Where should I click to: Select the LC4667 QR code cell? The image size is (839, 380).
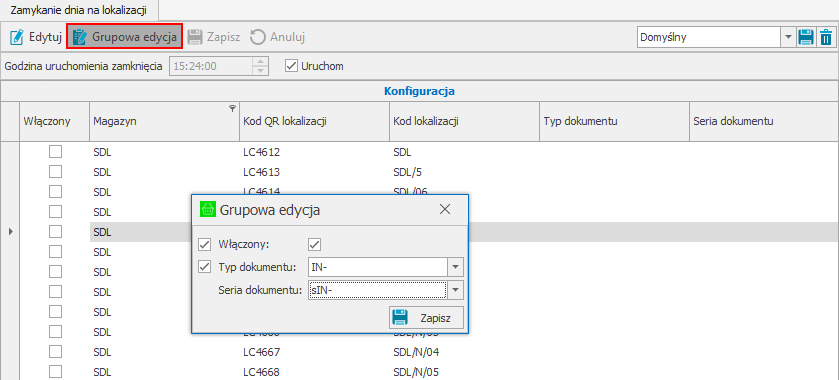point(314,352)
